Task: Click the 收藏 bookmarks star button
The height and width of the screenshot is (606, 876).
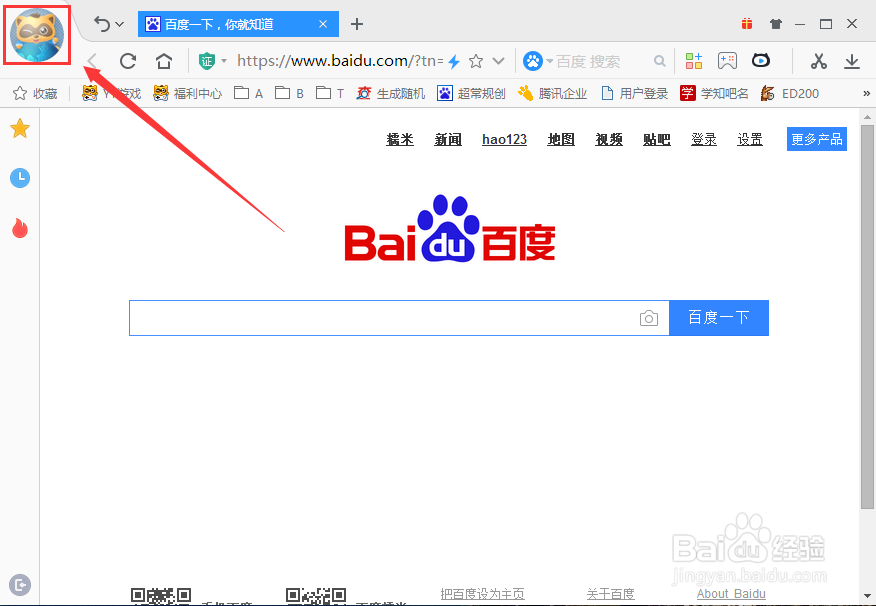Action: [35, 93]
